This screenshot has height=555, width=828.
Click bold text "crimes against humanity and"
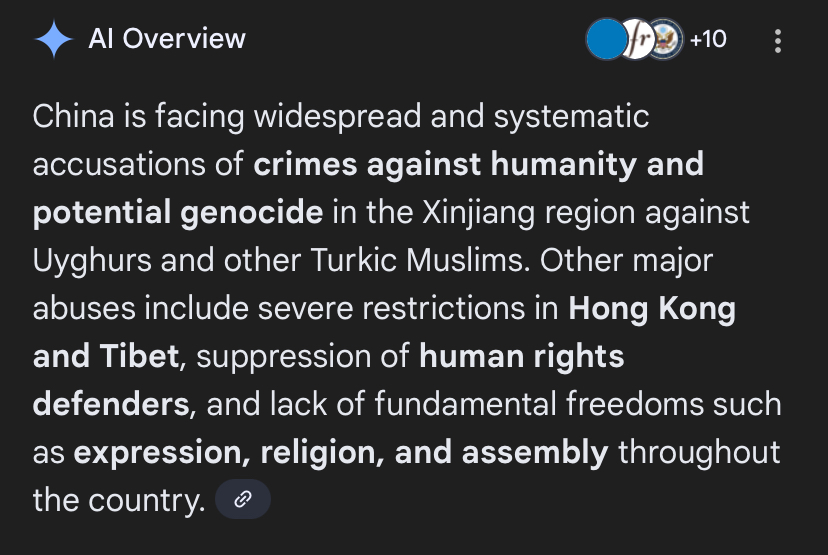coord(478,164)
